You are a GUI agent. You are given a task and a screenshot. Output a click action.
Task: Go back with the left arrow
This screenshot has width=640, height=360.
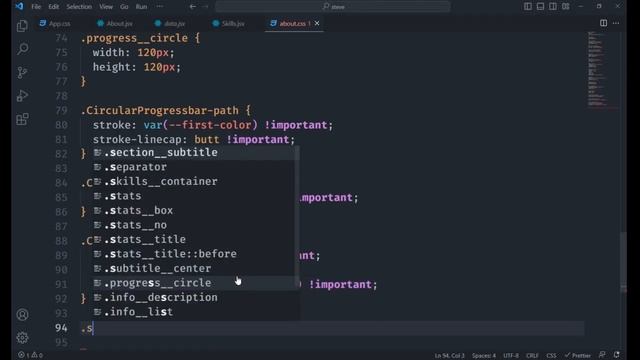(193, 7)
